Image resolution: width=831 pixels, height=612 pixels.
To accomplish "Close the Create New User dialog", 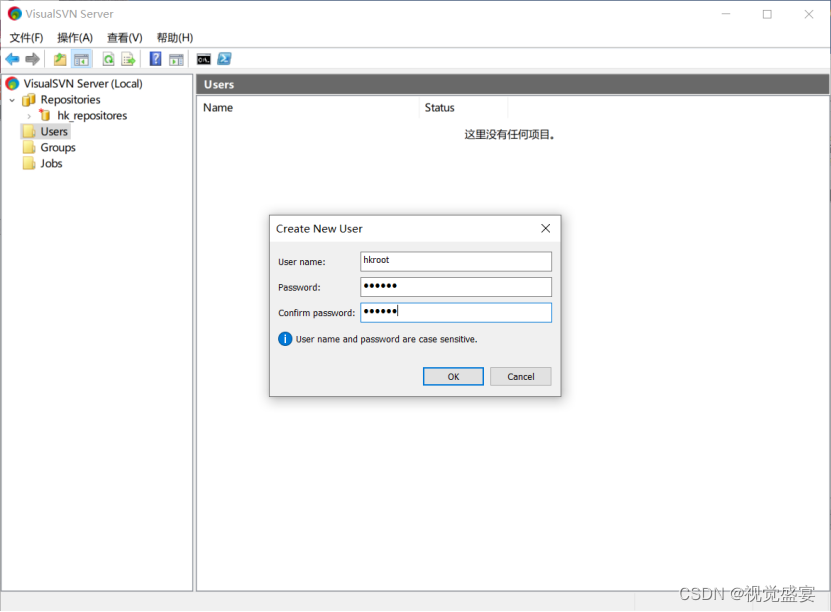I will (x=545, y=228).
